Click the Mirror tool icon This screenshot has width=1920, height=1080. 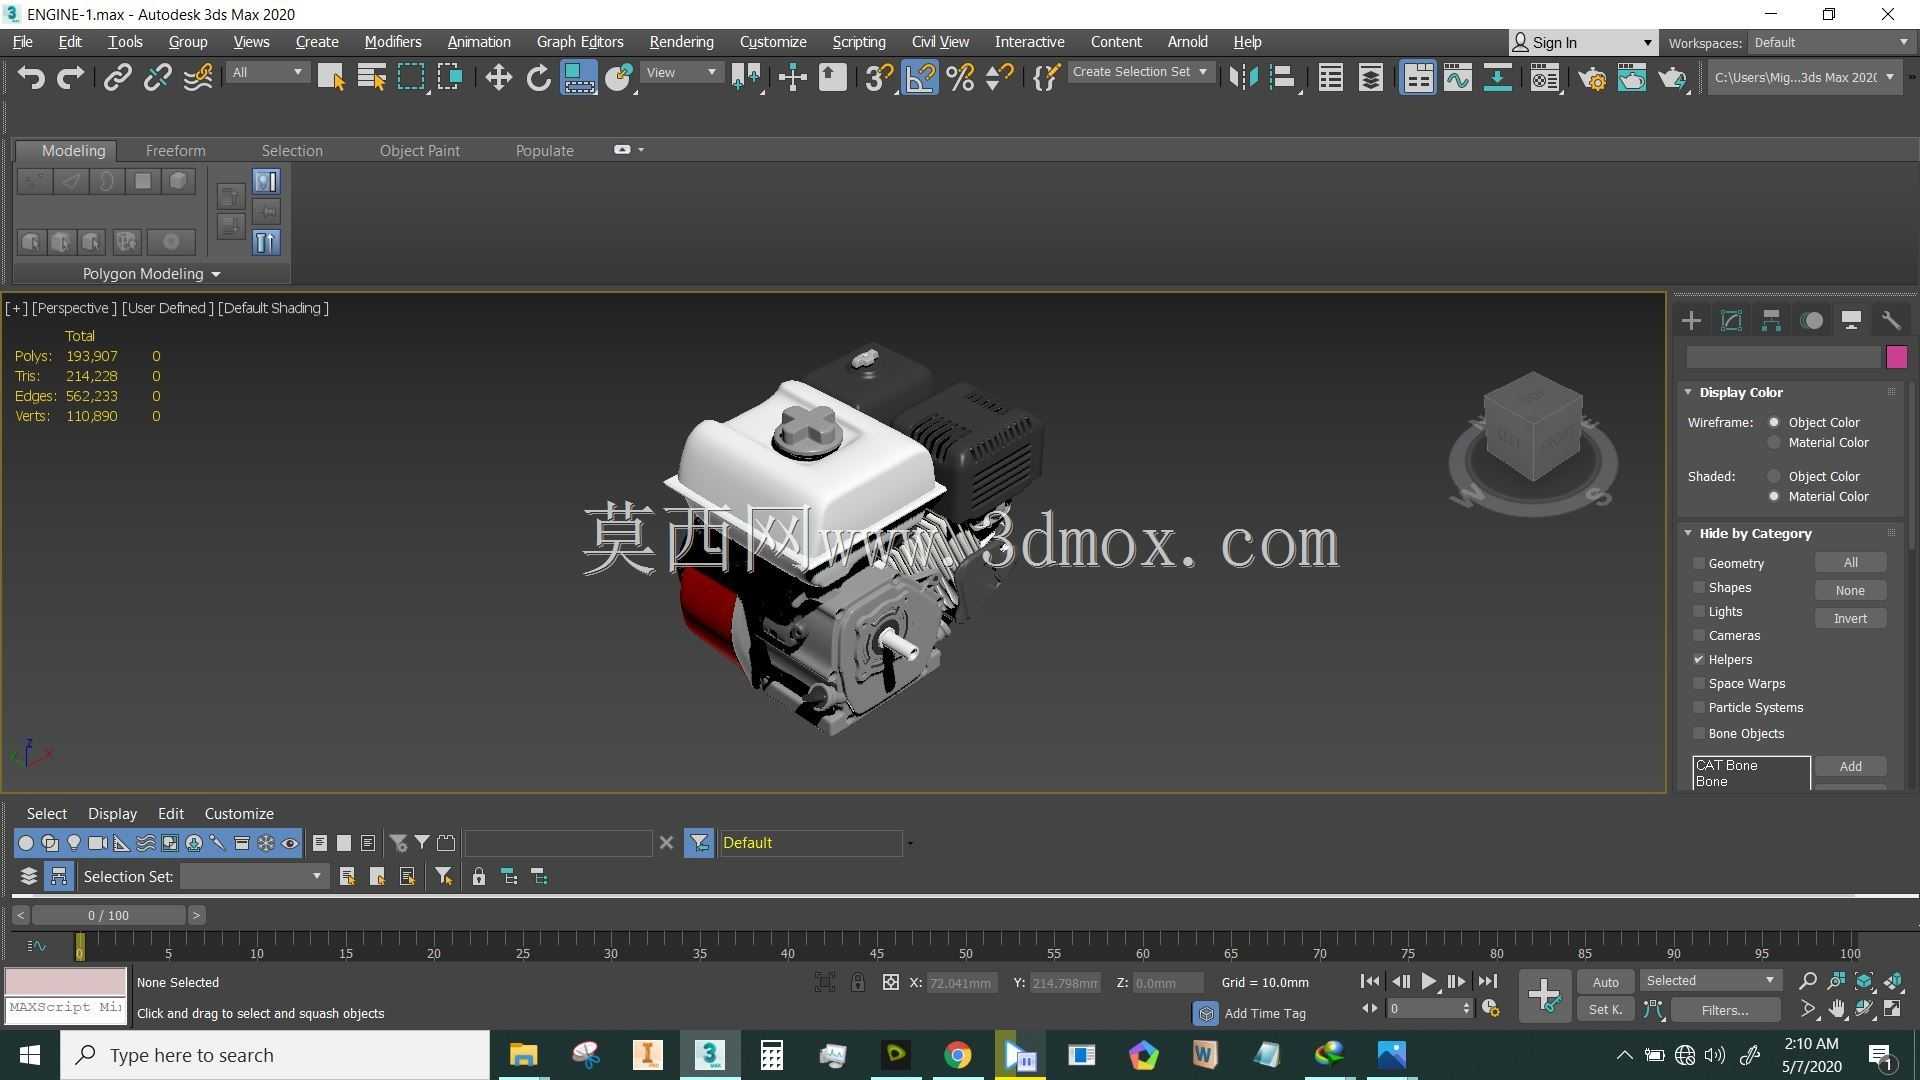click(x=1242, y=77)
